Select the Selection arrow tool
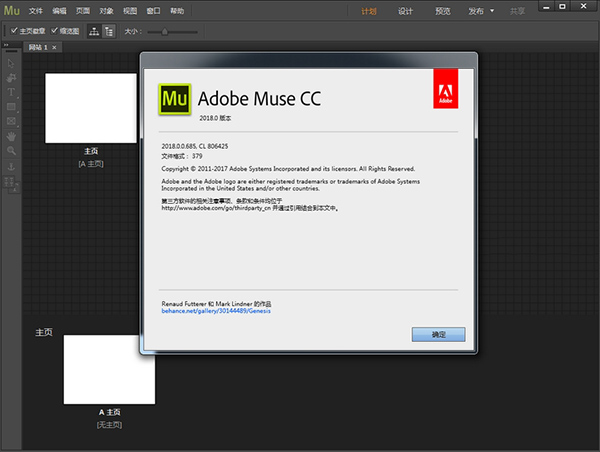 coord(10,63)
